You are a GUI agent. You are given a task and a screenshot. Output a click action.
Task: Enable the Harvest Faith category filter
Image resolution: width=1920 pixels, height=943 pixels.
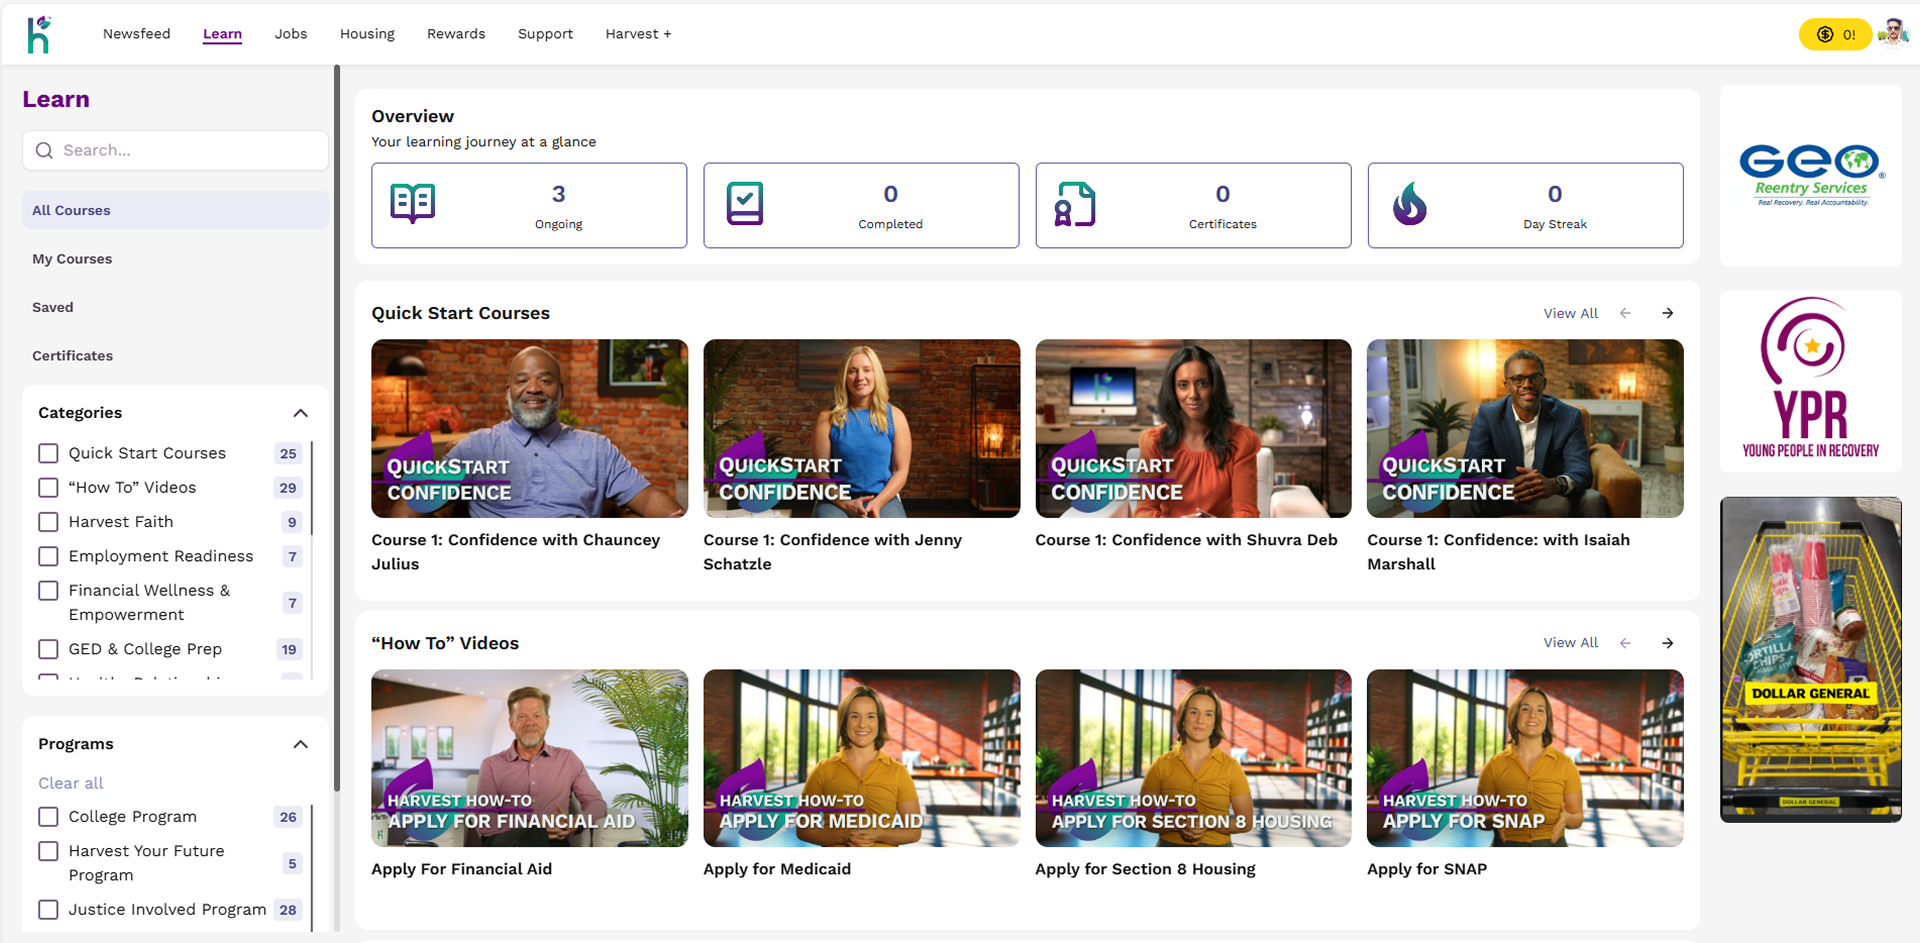click(x=48, y=522)
